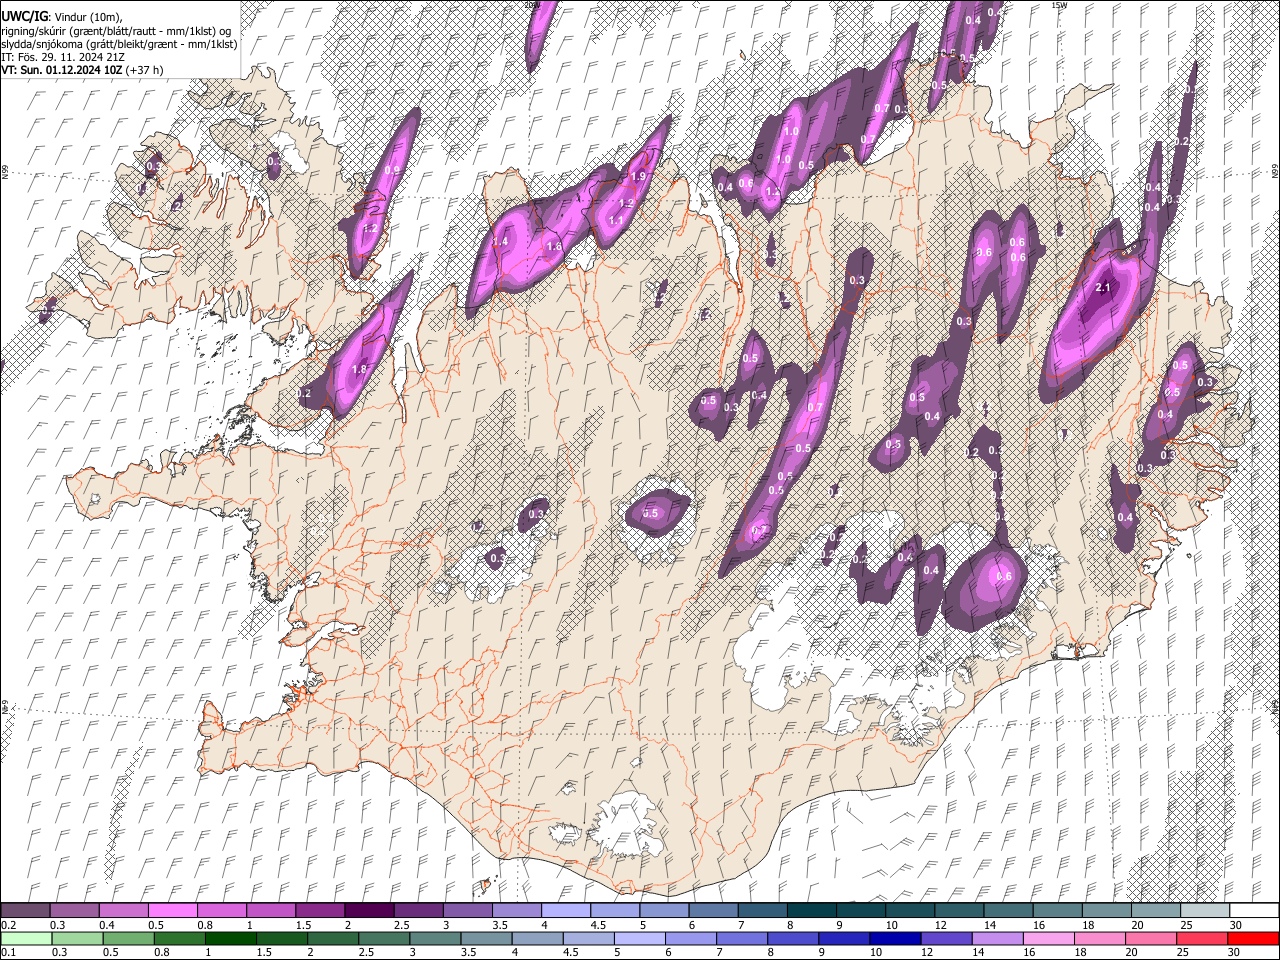Choose the snow legend swatch starting at 16
The height and width of the screenshot is (960, 1280).
tap(1057, 911)
